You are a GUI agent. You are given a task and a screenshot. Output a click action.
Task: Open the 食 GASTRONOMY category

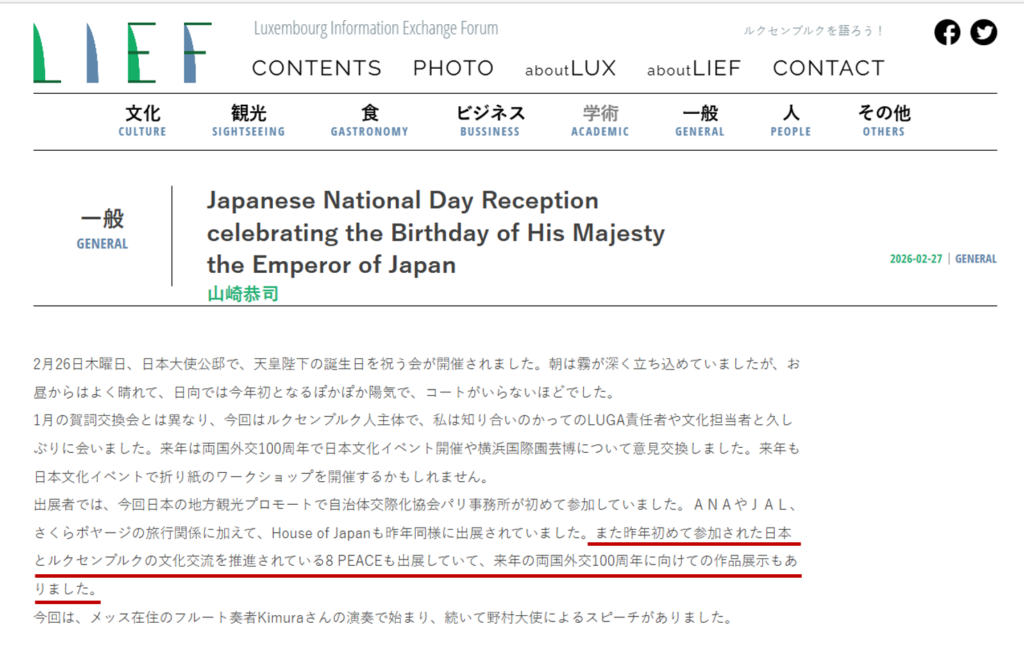coord(369,121)
